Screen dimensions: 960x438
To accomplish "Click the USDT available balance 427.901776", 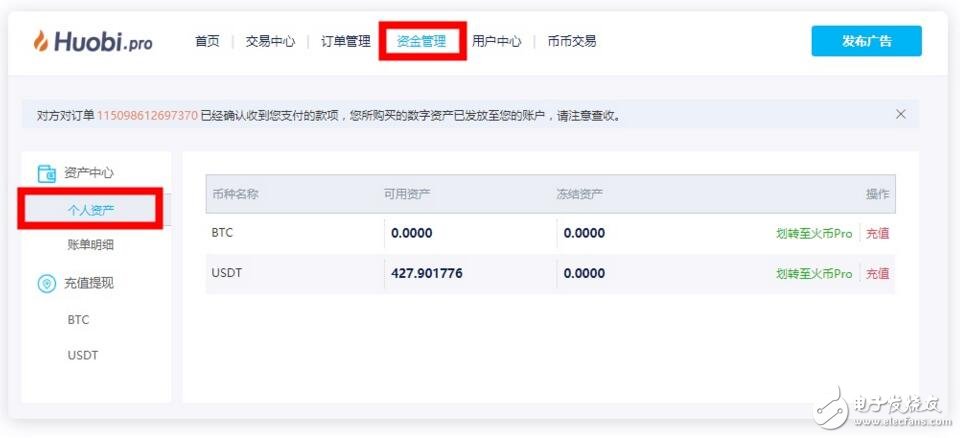I will tap(427, 273).
